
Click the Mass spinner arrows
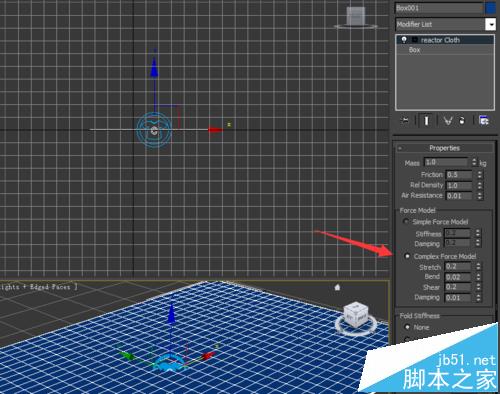tap(474, 162)
